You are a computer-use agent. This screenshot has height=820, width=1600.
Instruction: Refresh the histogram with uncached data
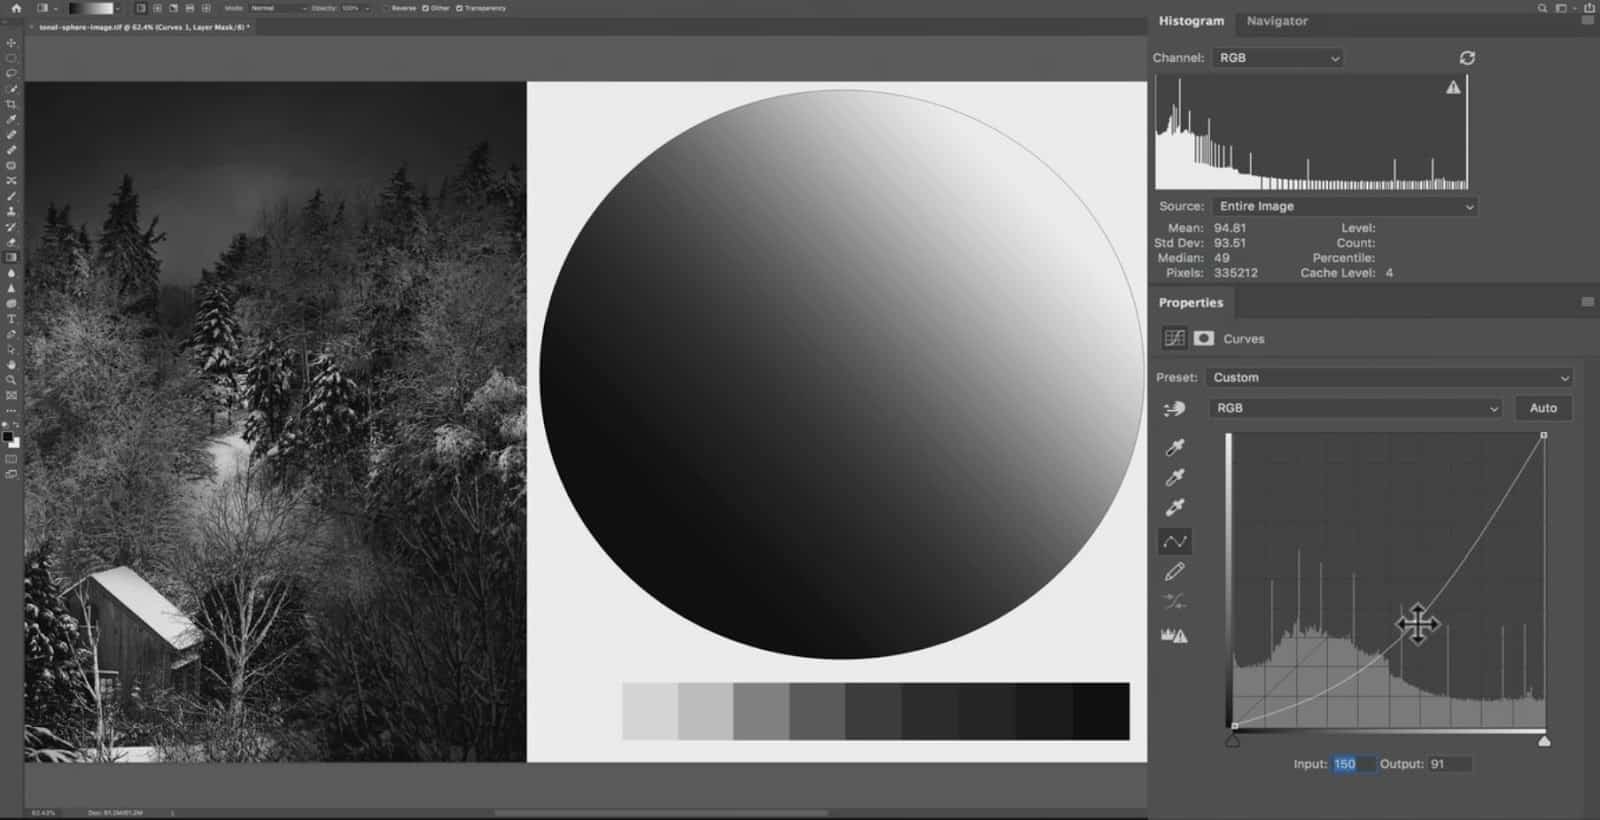click(x=1467, y=58)
